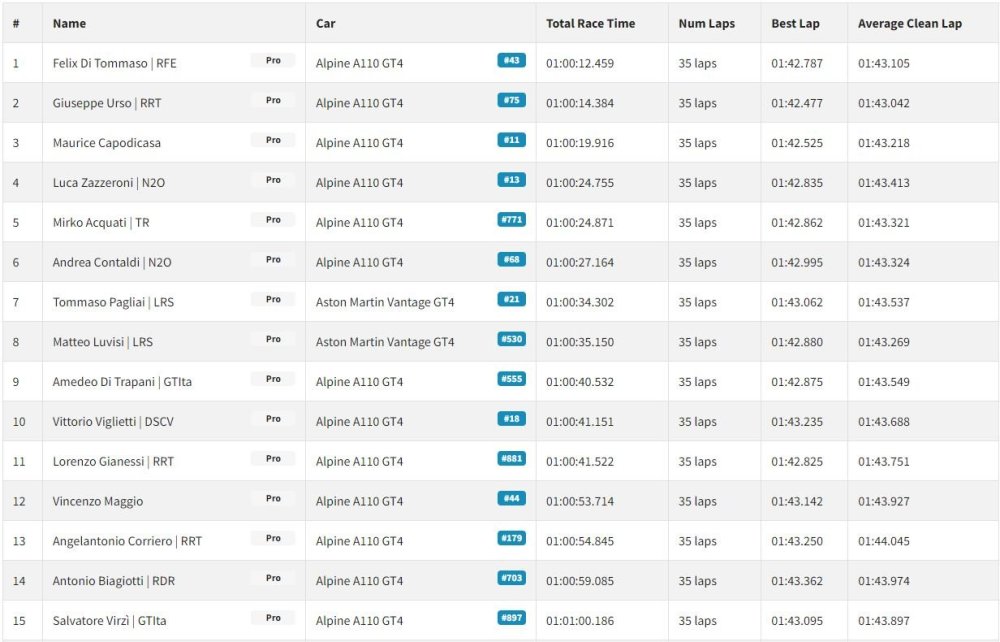Select the #530 car number badge
Screen dimensions: 1000x642
tap(511, 339)
